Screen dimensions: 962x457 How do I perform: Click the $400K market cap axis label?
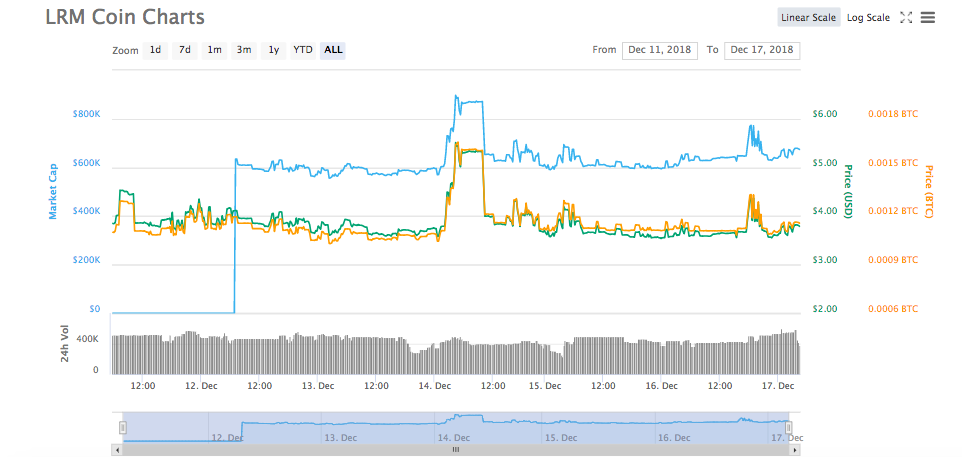tap(87, 211)
